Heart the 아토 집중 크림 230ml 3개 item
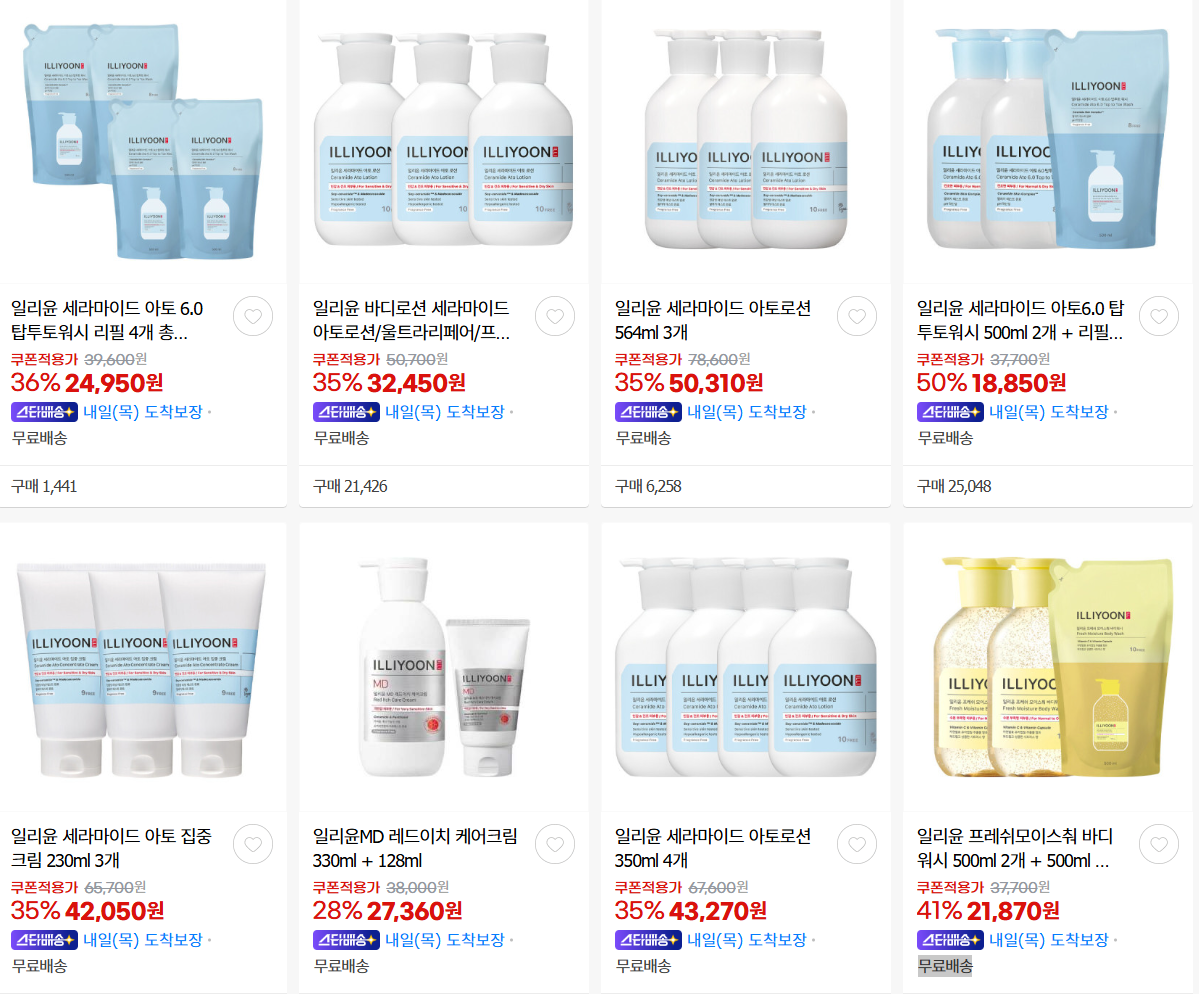Viewport: 1199px width, 994px height. (x=252, y=844)
